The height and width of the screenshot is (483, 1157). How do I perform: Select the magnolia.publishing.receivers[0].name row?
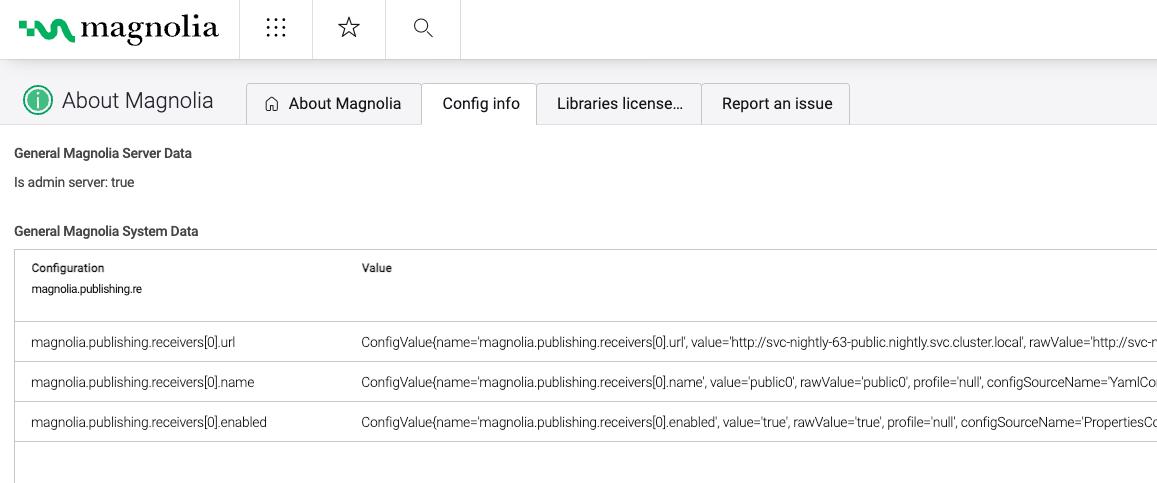coord(139,382)
